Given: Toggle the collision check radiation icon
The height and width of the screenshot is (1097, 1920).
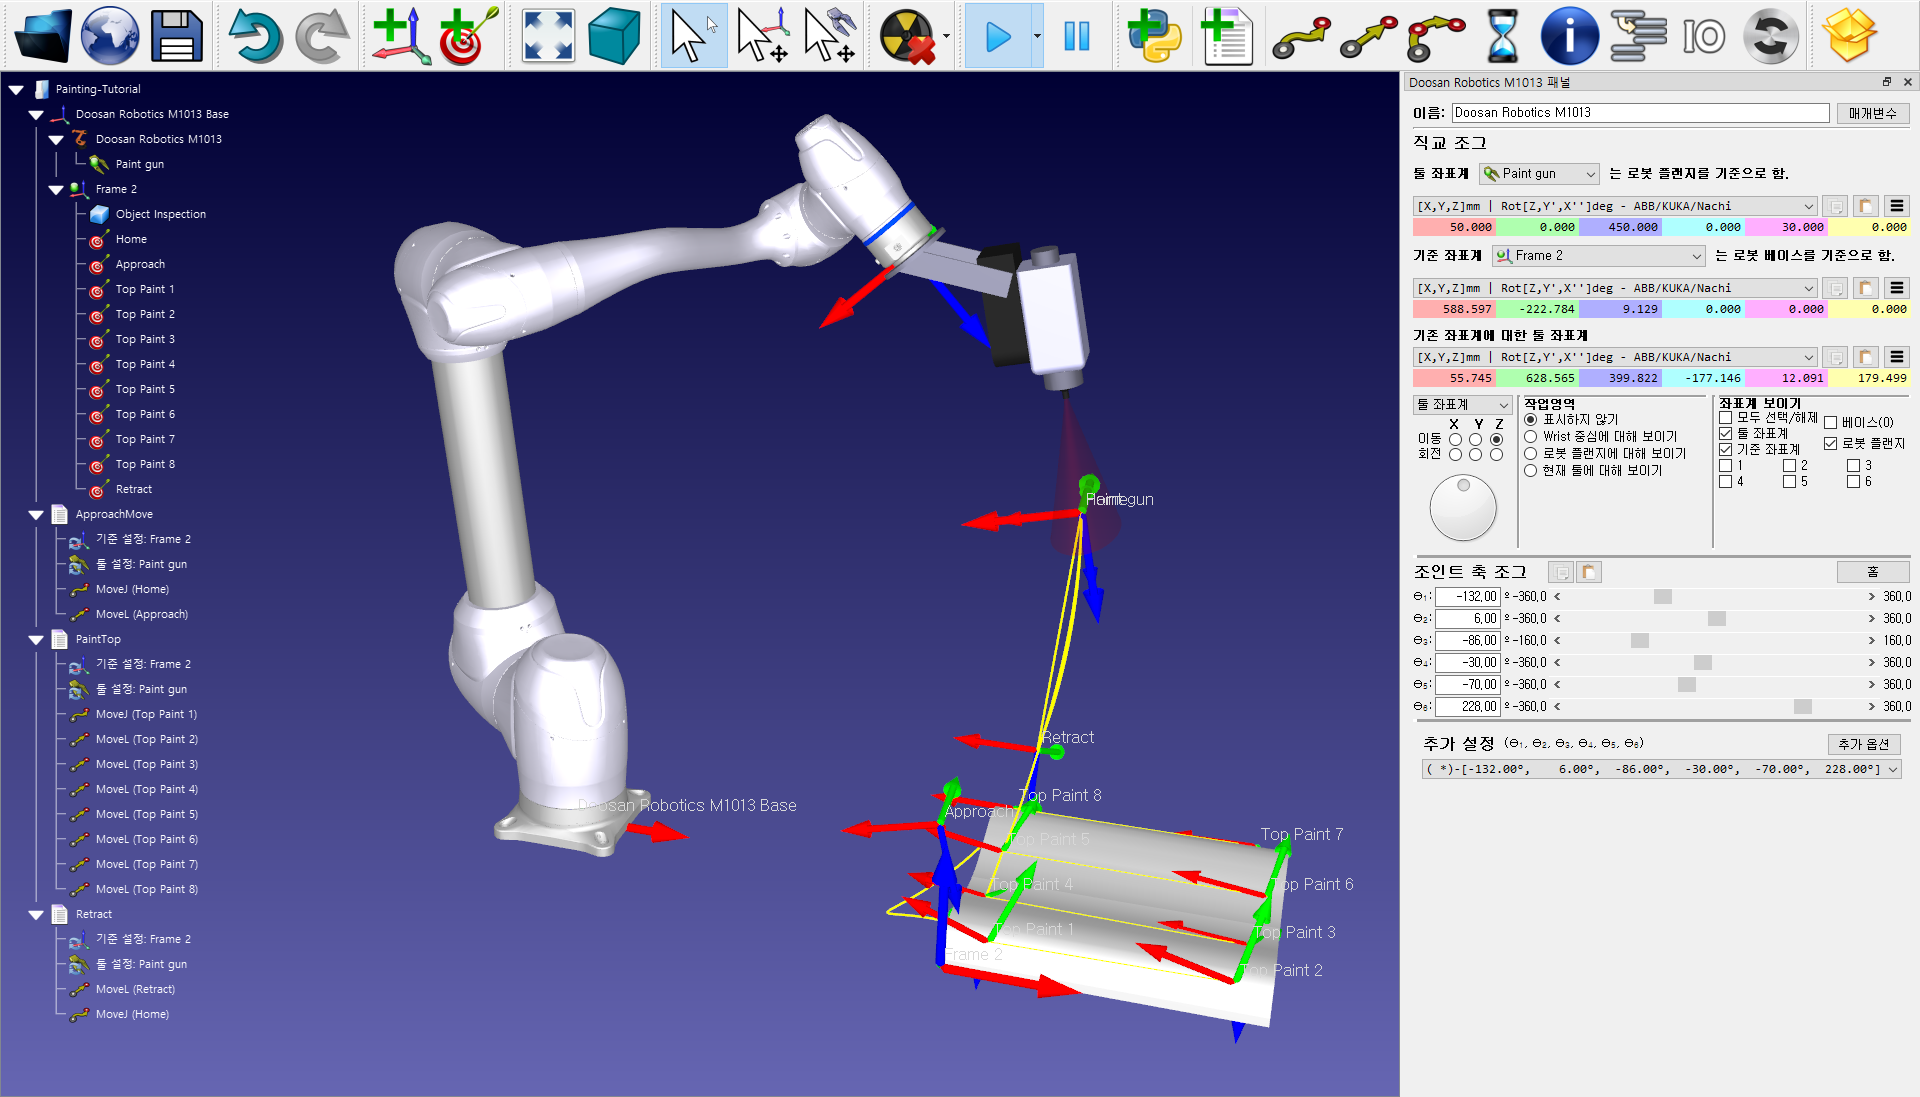Looking at the screenshot, I should coord(907,37).
